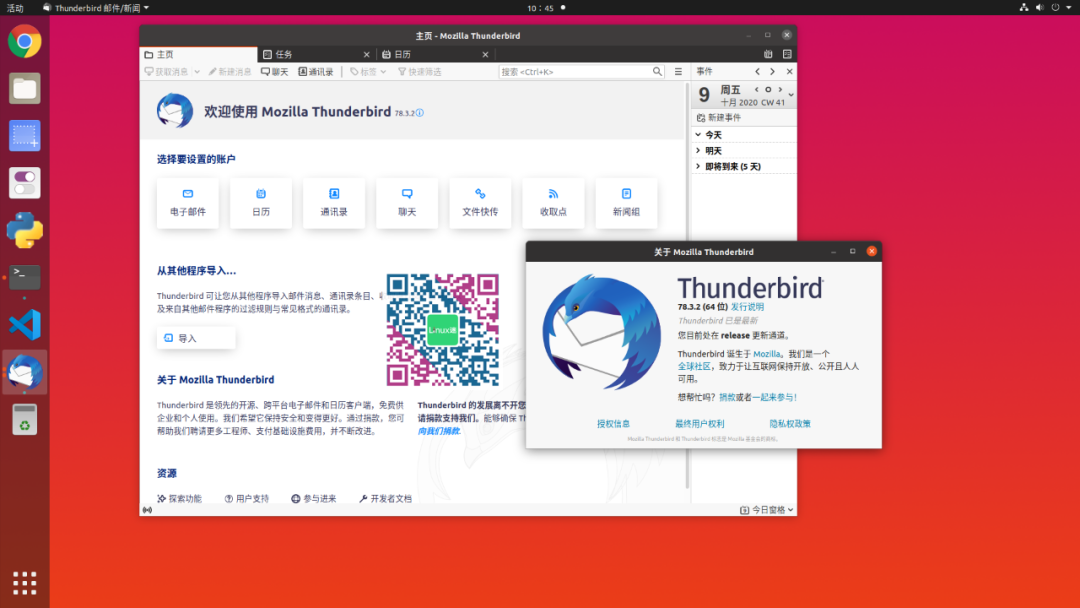This screenshot has width=1080, height=608.
Task: Select the Newsgroups (新闻组) account card
Action: click(x=626, y=203)
